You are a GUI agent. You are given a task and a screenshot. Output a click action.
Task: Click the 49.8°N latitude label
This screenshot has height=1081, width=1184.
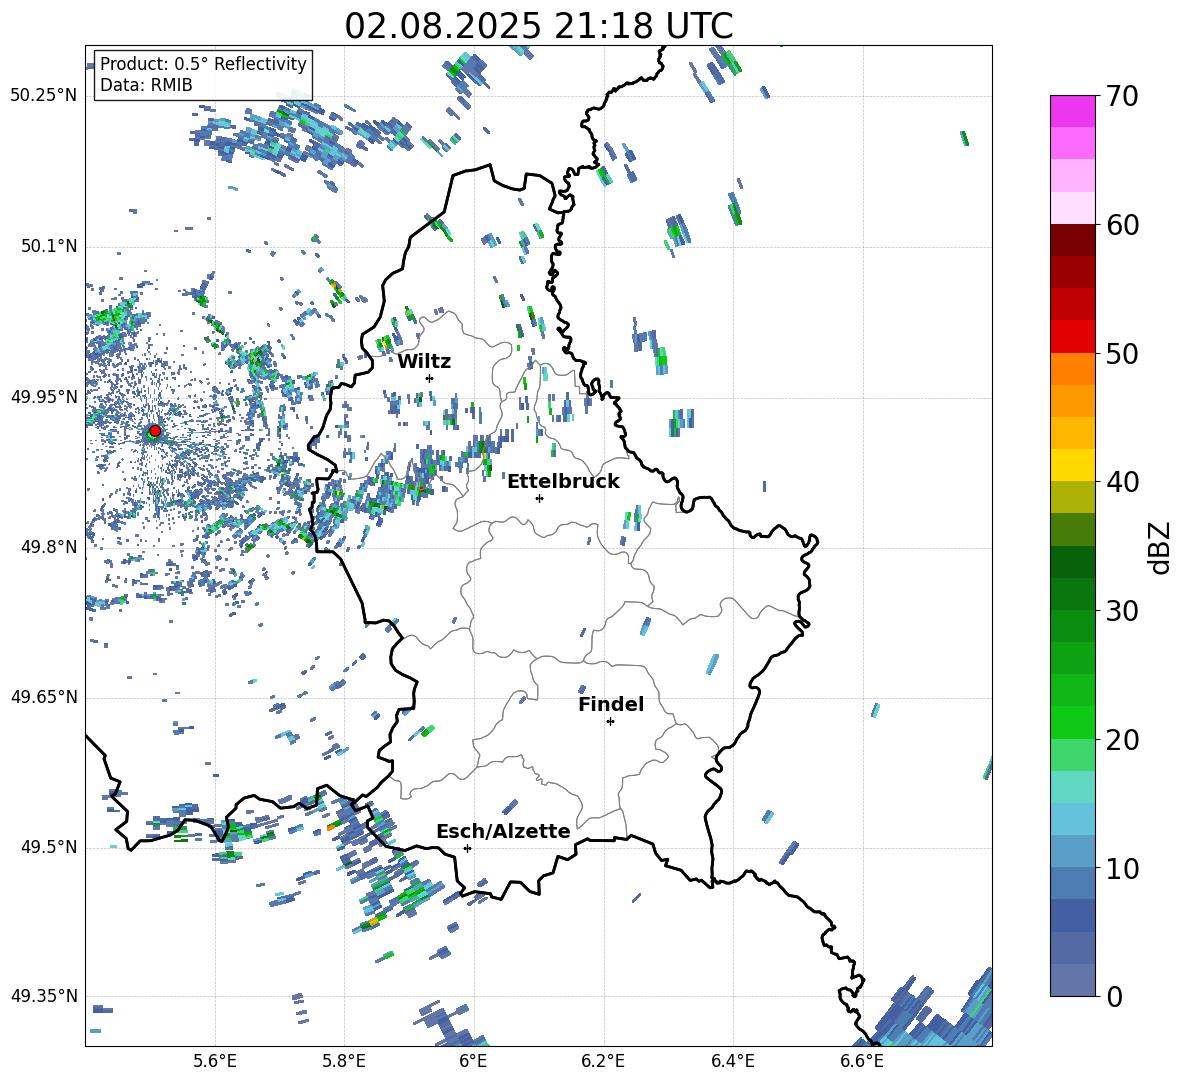pyautogui.click(x=49, y=547)
